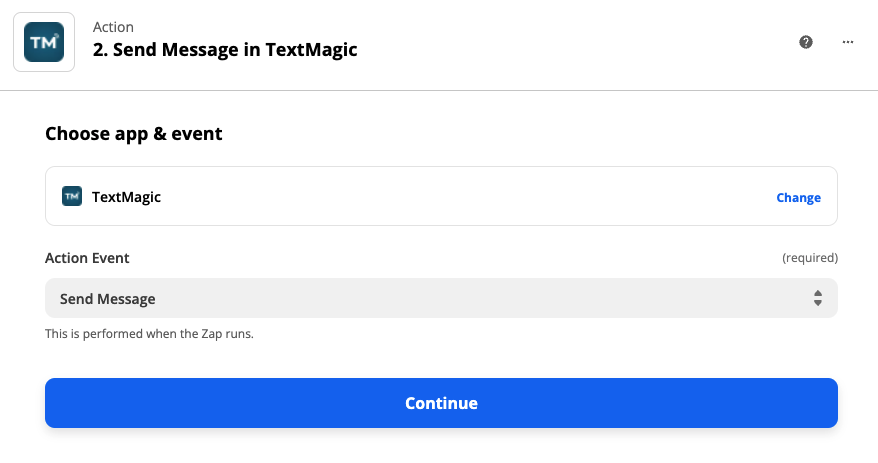Screen dimensions: 878x463
Task: Click small TextMagic icon beside app name
Action: pyautogui.click(x=72, y=196)
